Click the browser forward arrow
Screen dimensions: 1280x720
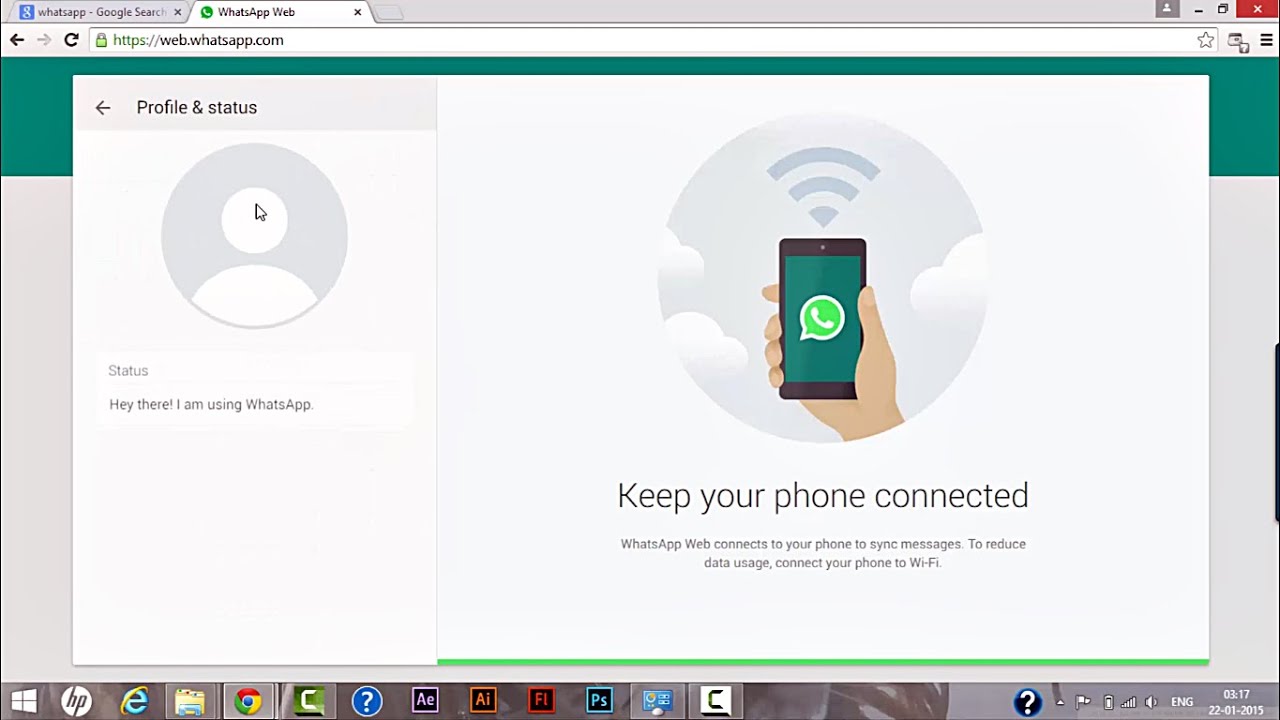point(44,40)
